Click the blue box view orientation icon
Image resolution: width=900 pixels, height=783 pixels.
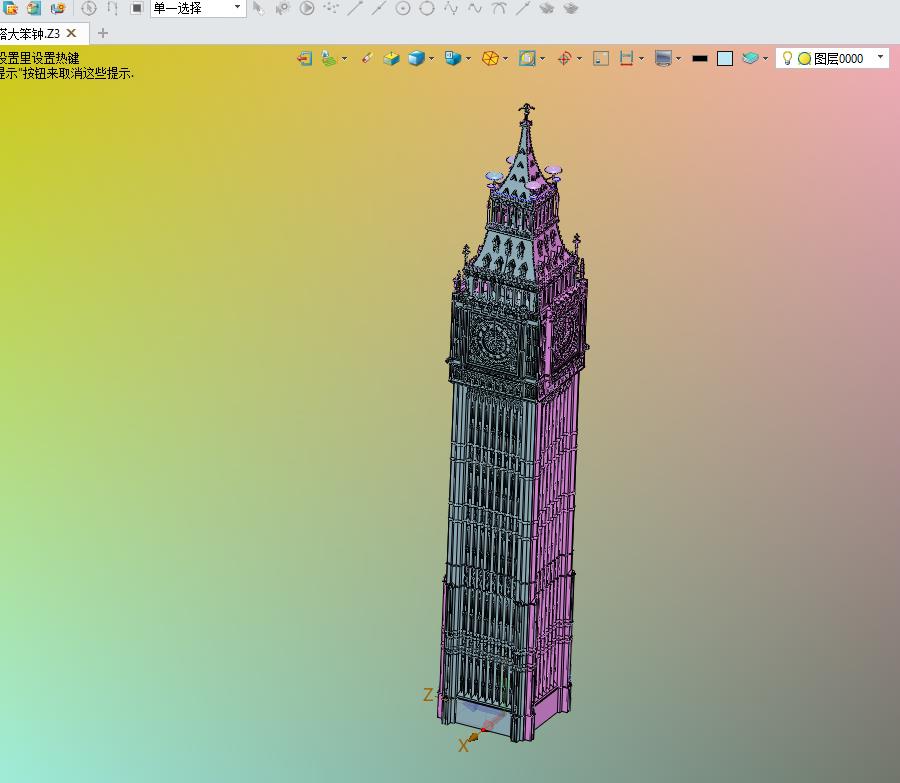453,58
